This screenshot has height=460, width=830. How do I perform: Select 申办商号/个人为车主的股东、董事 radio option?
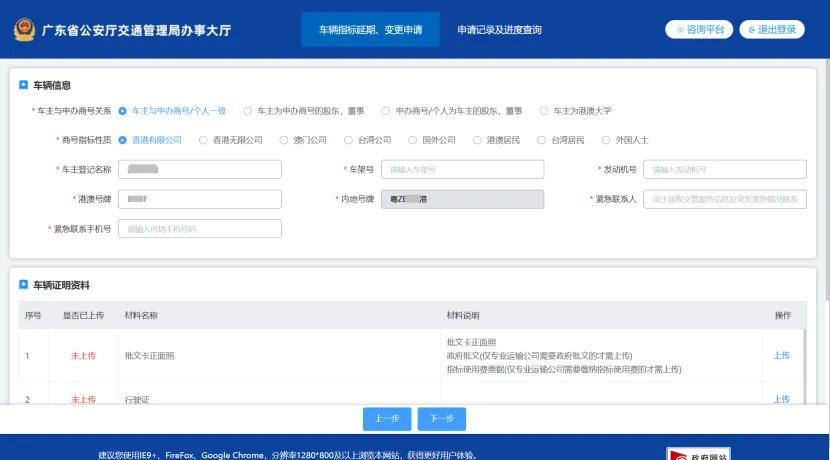[386, 111]
